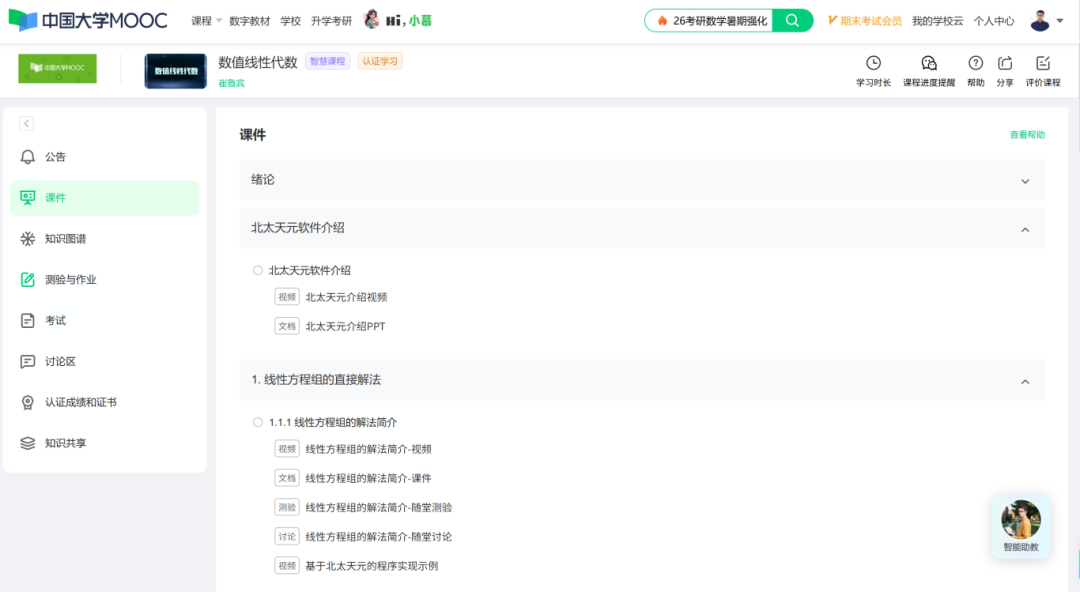This screenshot has width=1080, height=592.
Task: Click the 查看帮助 link
Action: pyautogui.click(x=1027, y=135)
